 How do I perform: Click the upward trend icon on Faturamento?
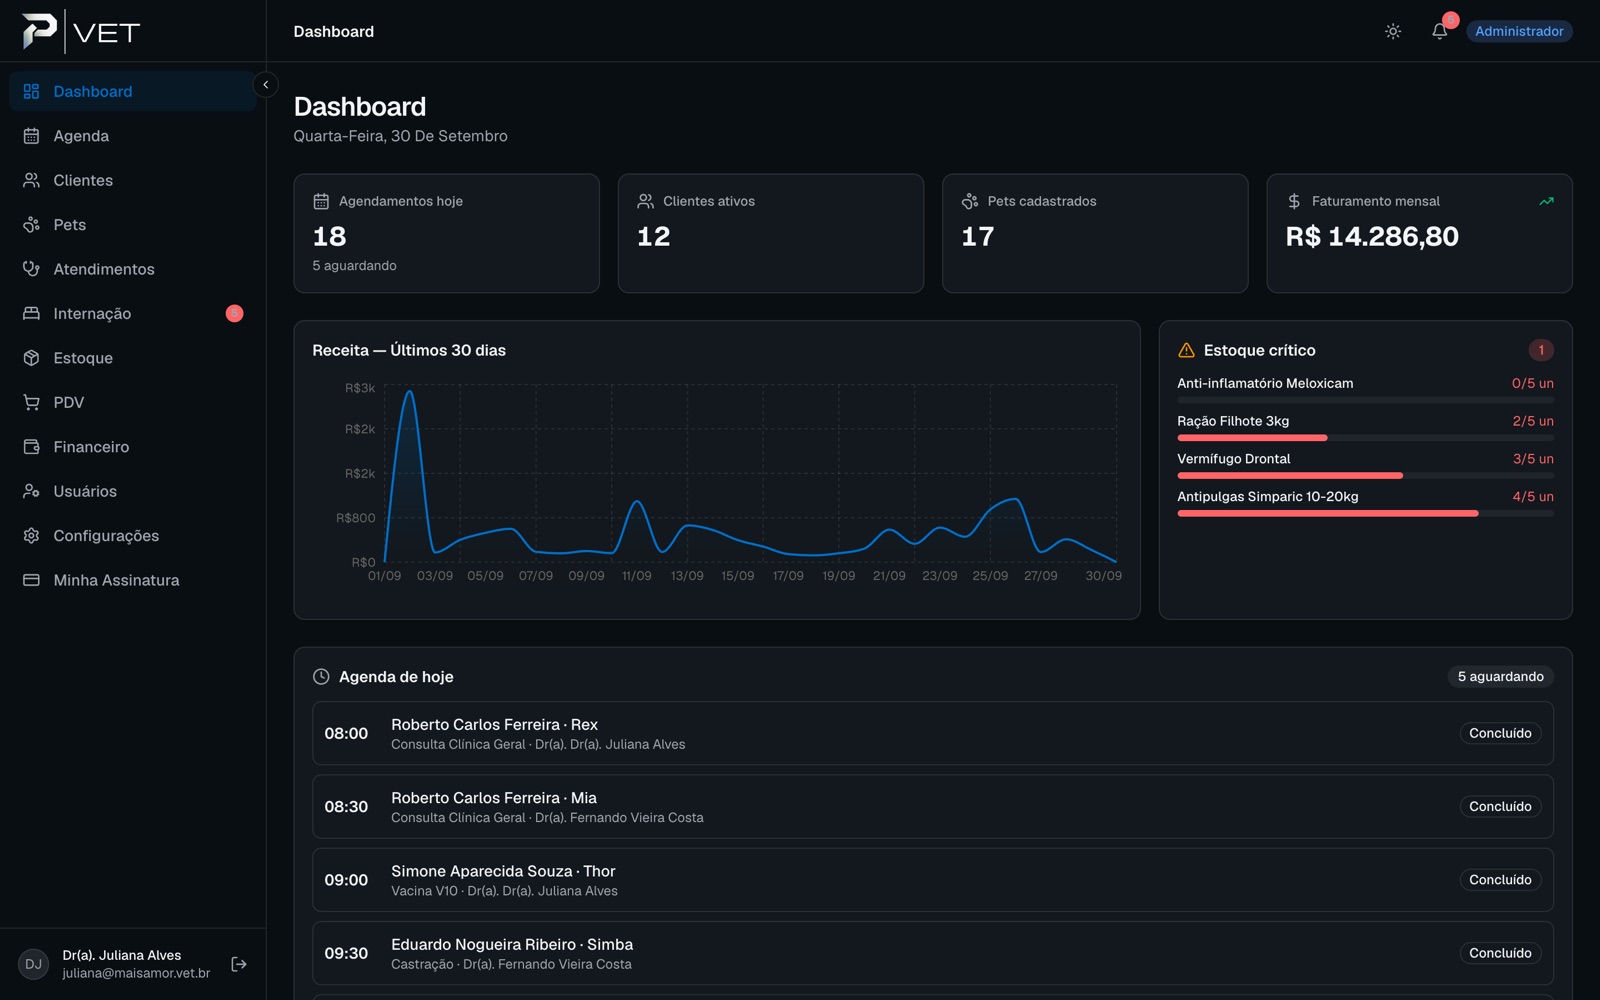click(x=1546, y=201)
